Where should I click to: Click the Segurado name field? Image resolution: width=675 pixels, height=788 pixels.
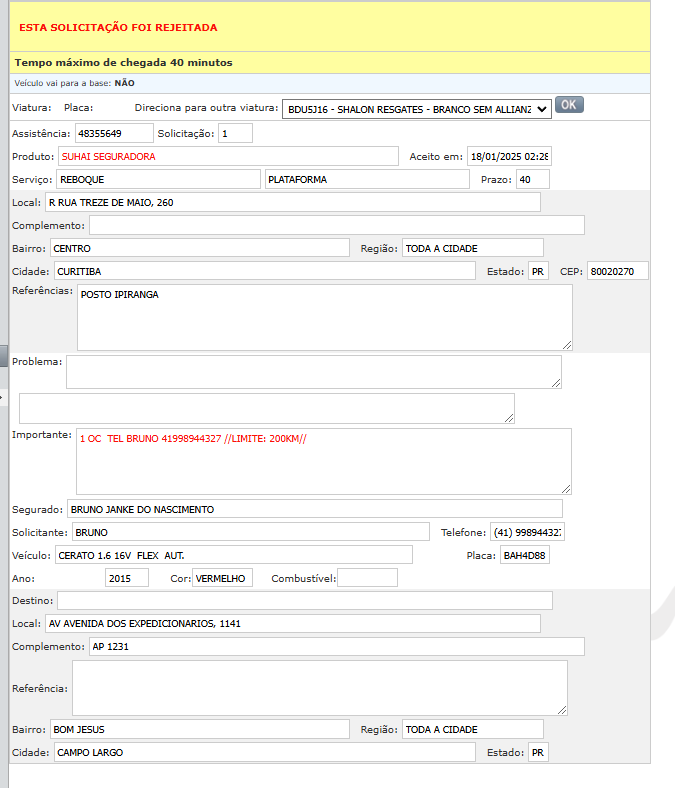[315, 509]
